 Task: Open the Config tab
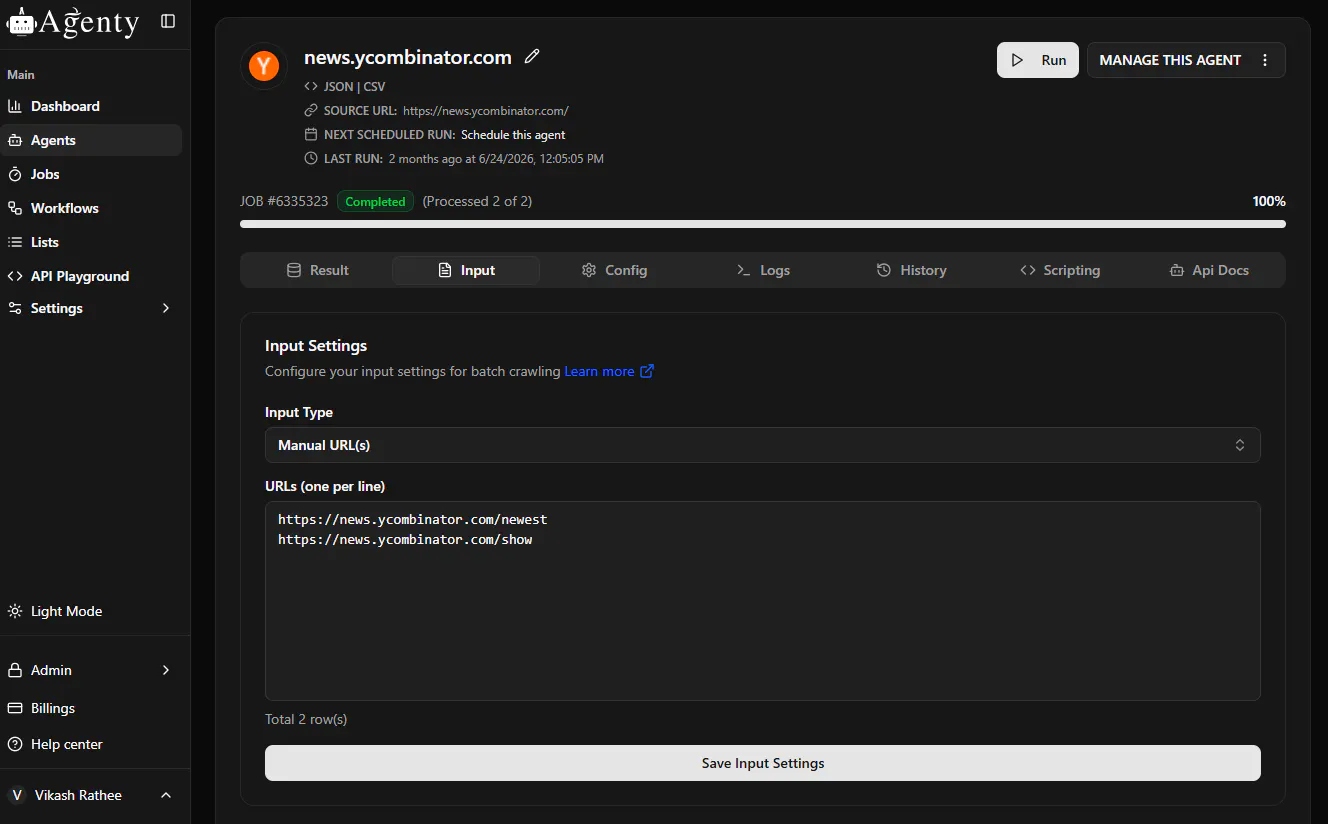coord(614,270)
